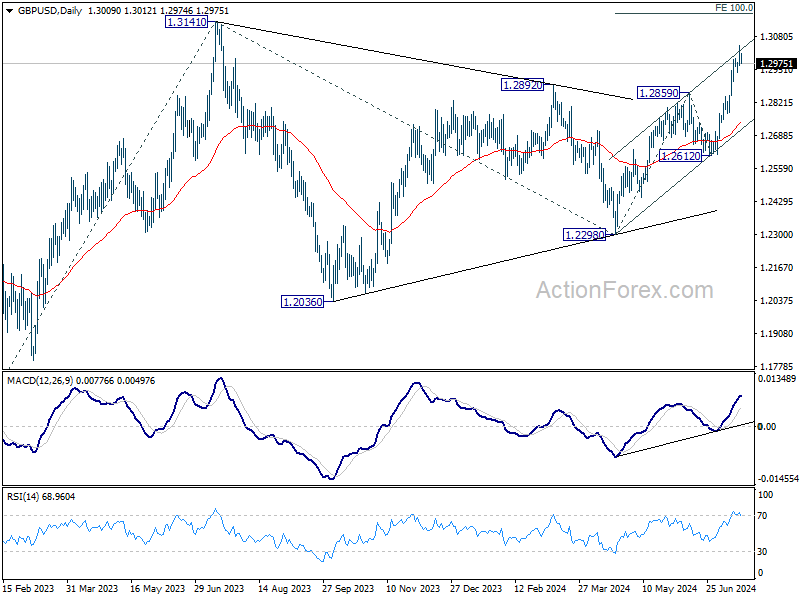This screenshot has height=600, width=800.
Task: Click the 1.28590 price label
Action: click(659, 93)
